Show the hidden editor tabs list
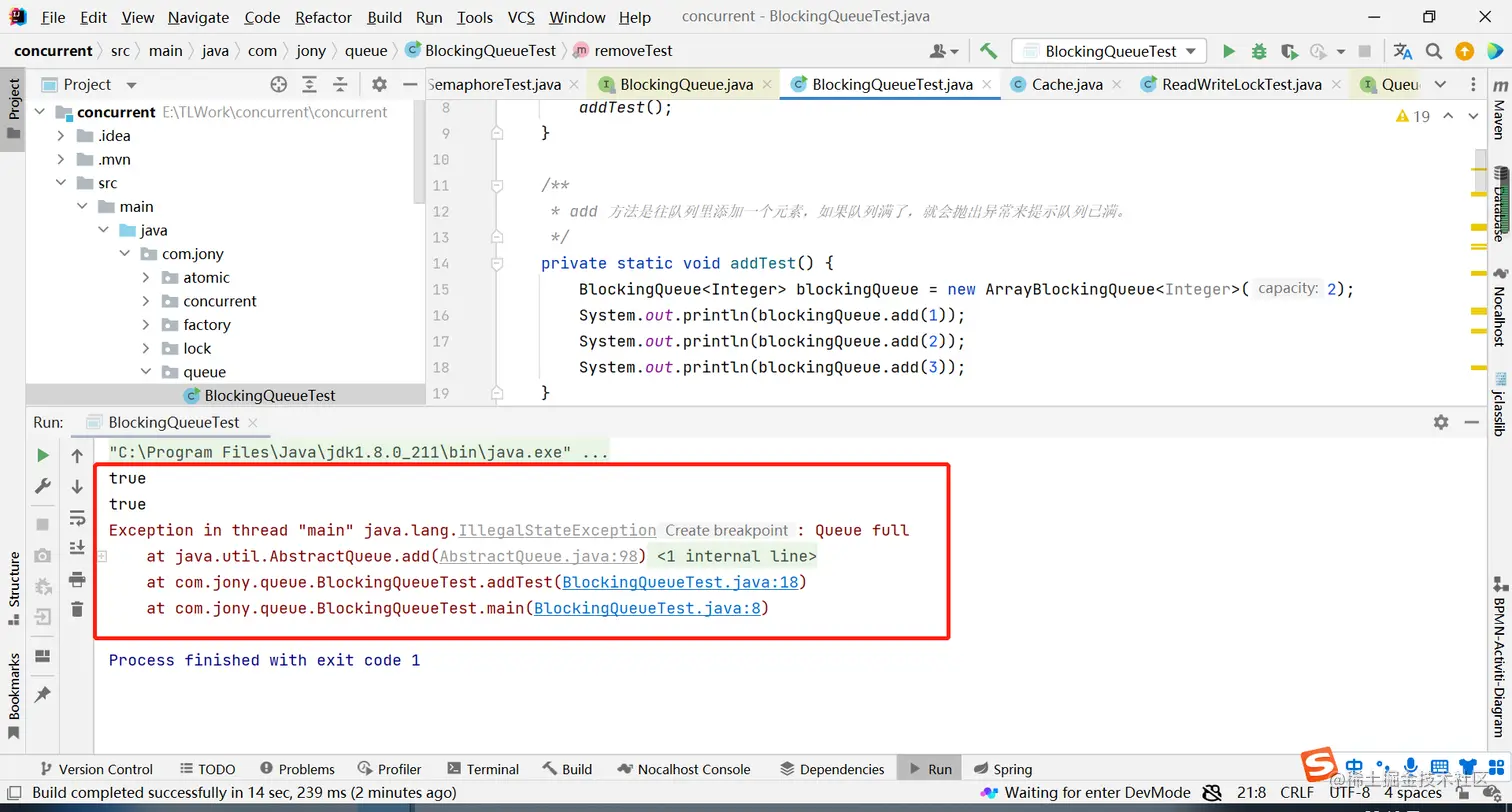 (1440, 85)
